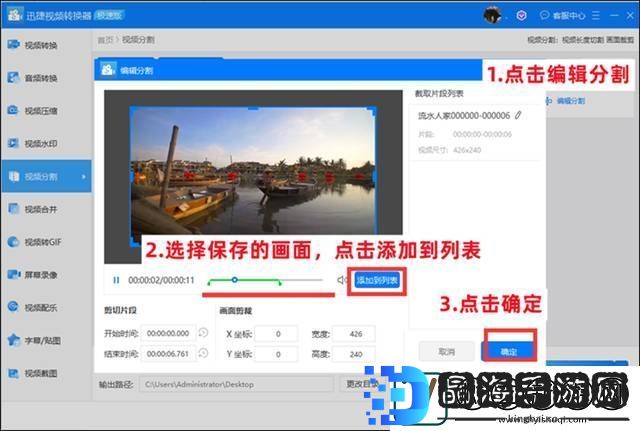Open 音频转换 in the sidebar
This screenshot has width=640, height=431.
pos(41,78)
